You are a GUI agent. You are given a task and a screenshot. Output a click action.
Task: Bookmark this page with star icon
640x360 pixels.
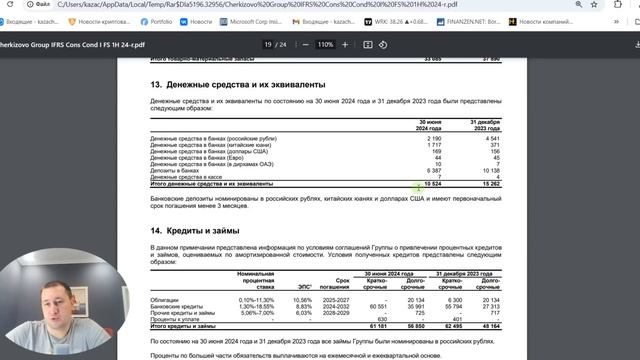(594, 4)
